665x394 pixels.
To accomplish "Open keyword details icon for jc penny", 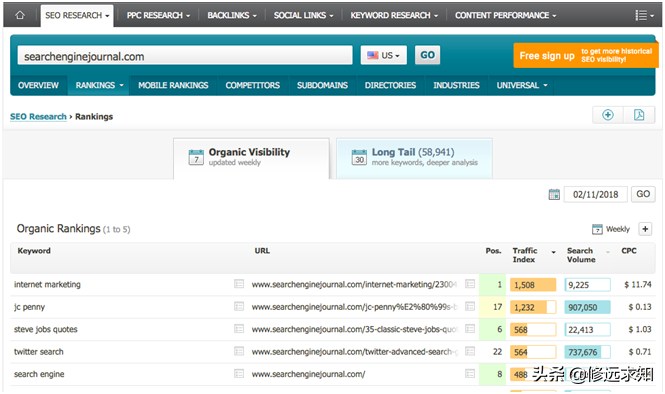I will [239, 306].
